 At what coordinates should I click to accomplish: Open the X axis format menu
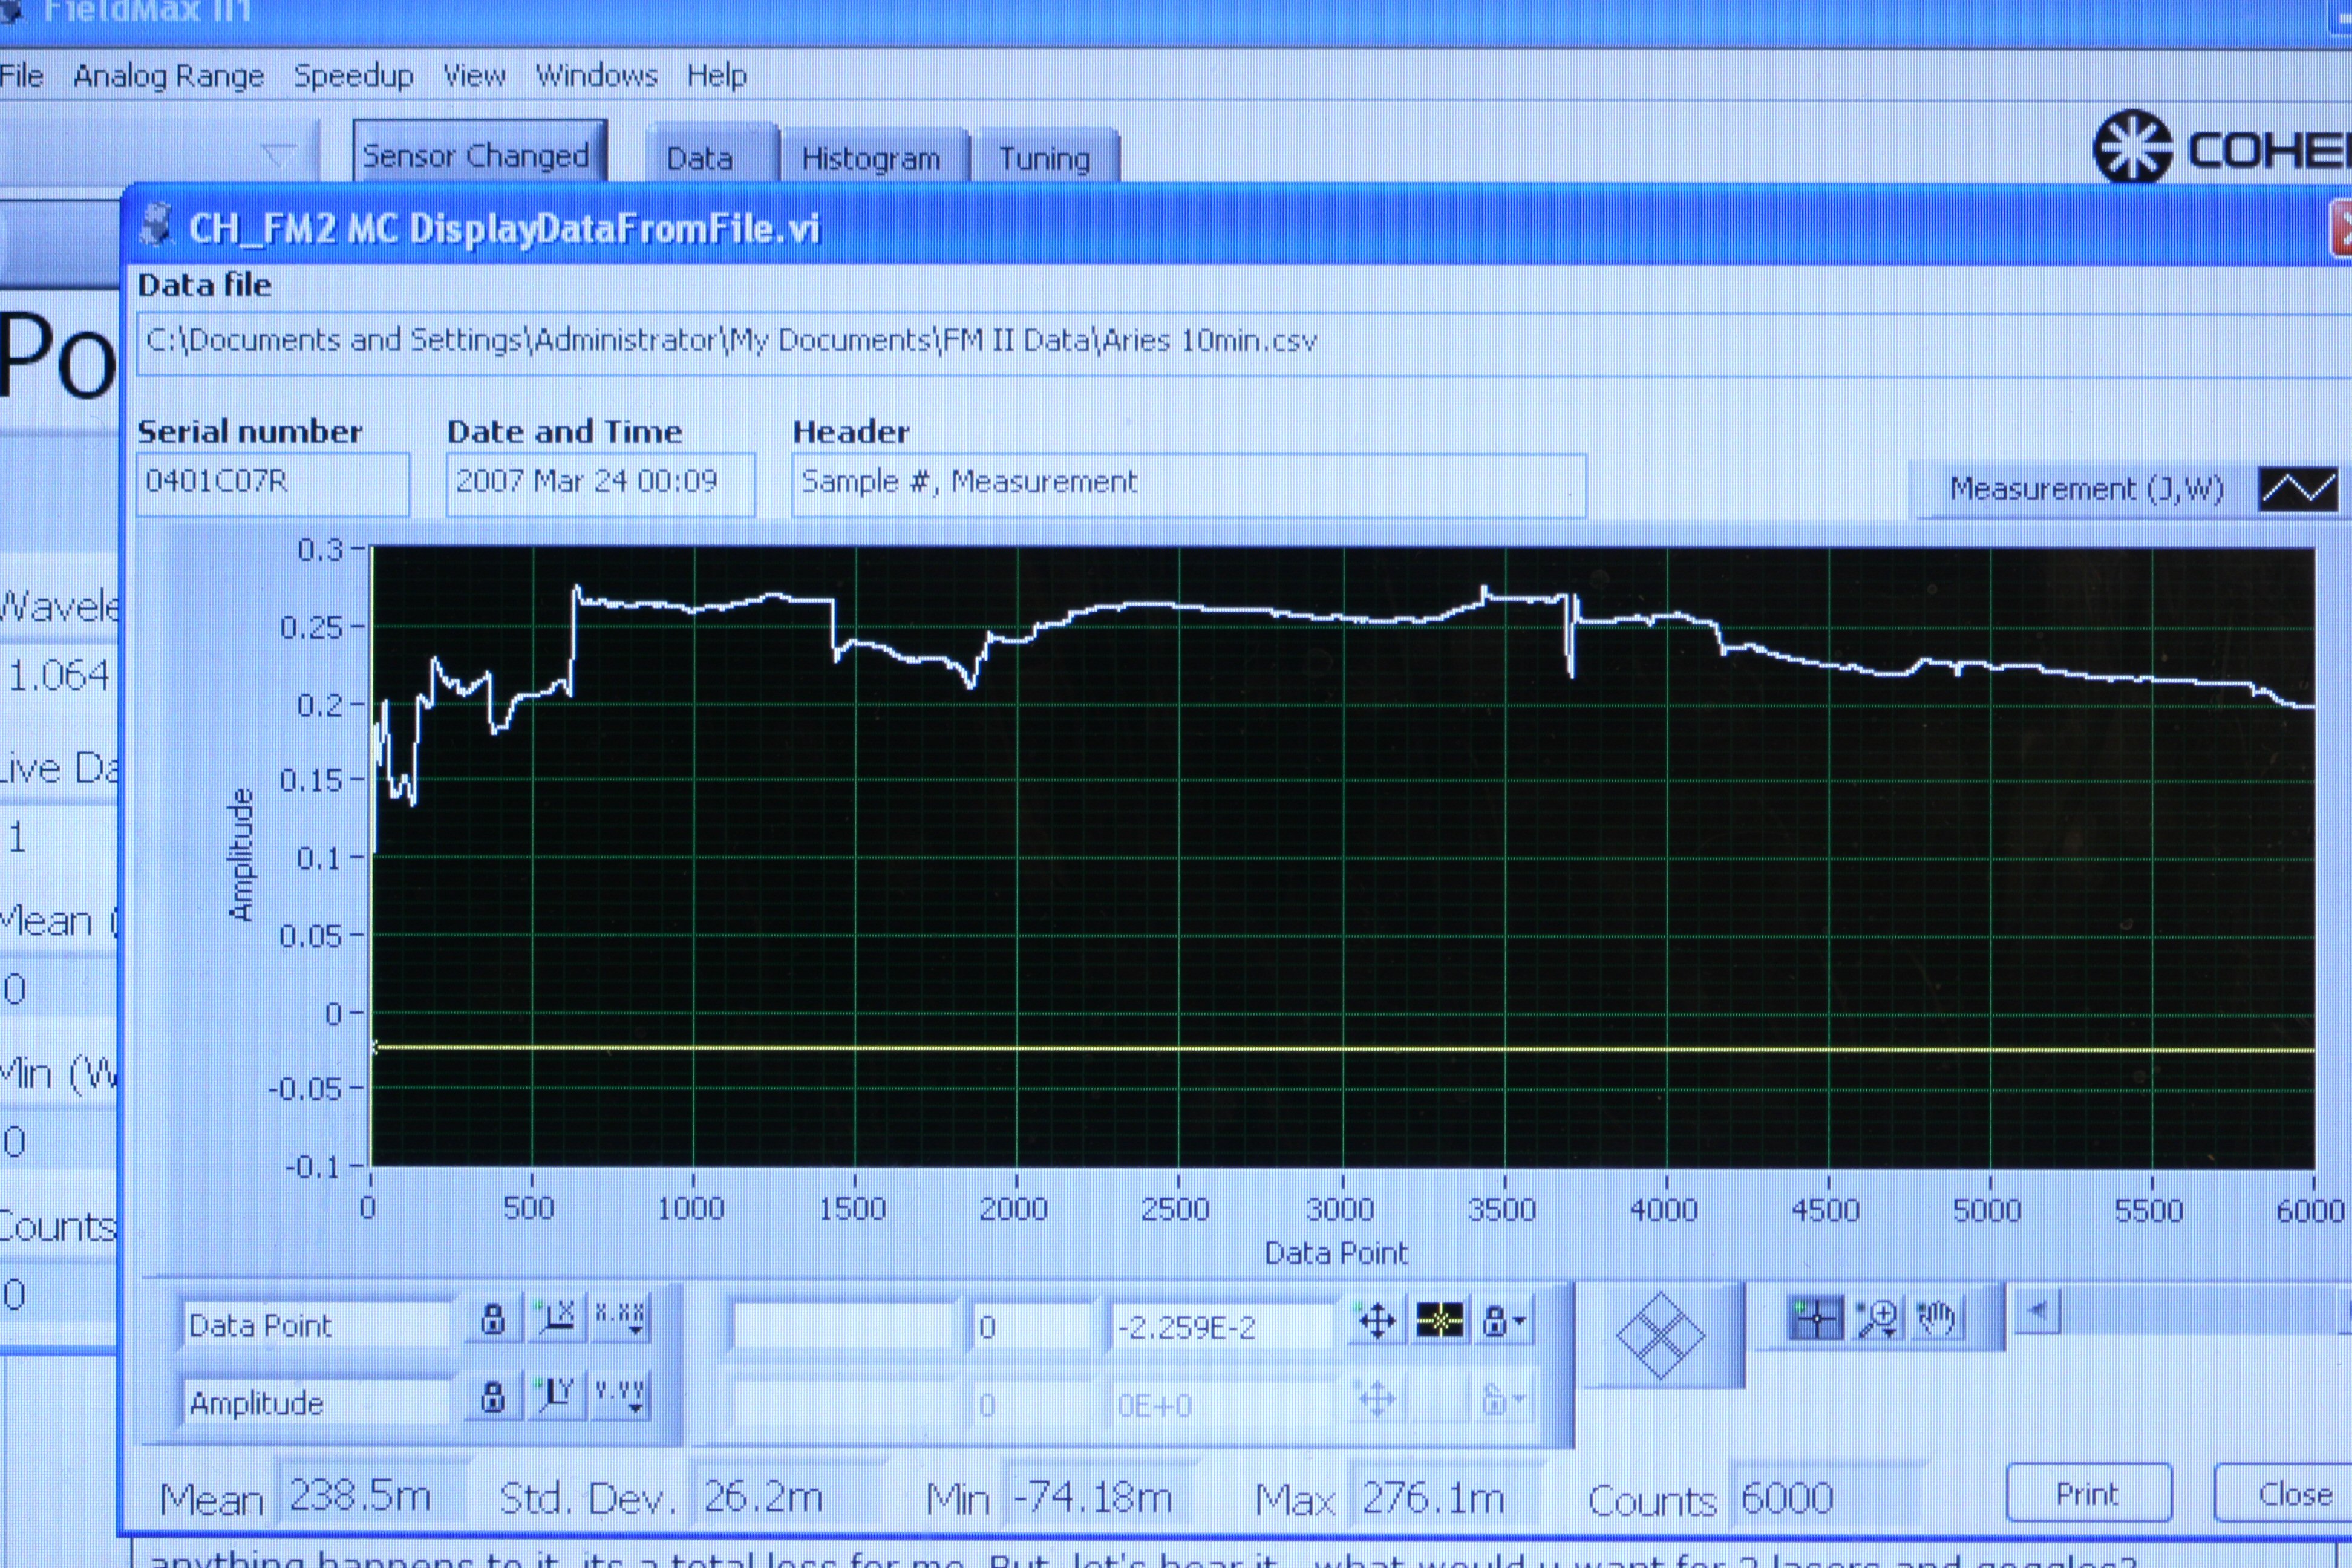click(620, 1319)
